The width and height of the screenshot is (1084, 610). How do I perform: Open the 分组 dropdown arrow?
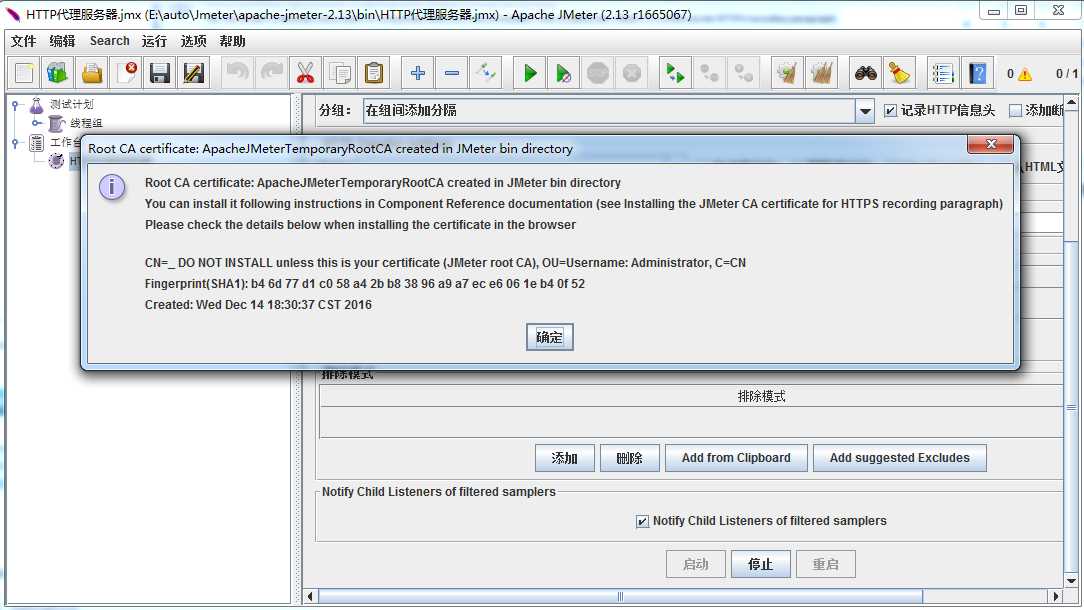click(865, 111)
